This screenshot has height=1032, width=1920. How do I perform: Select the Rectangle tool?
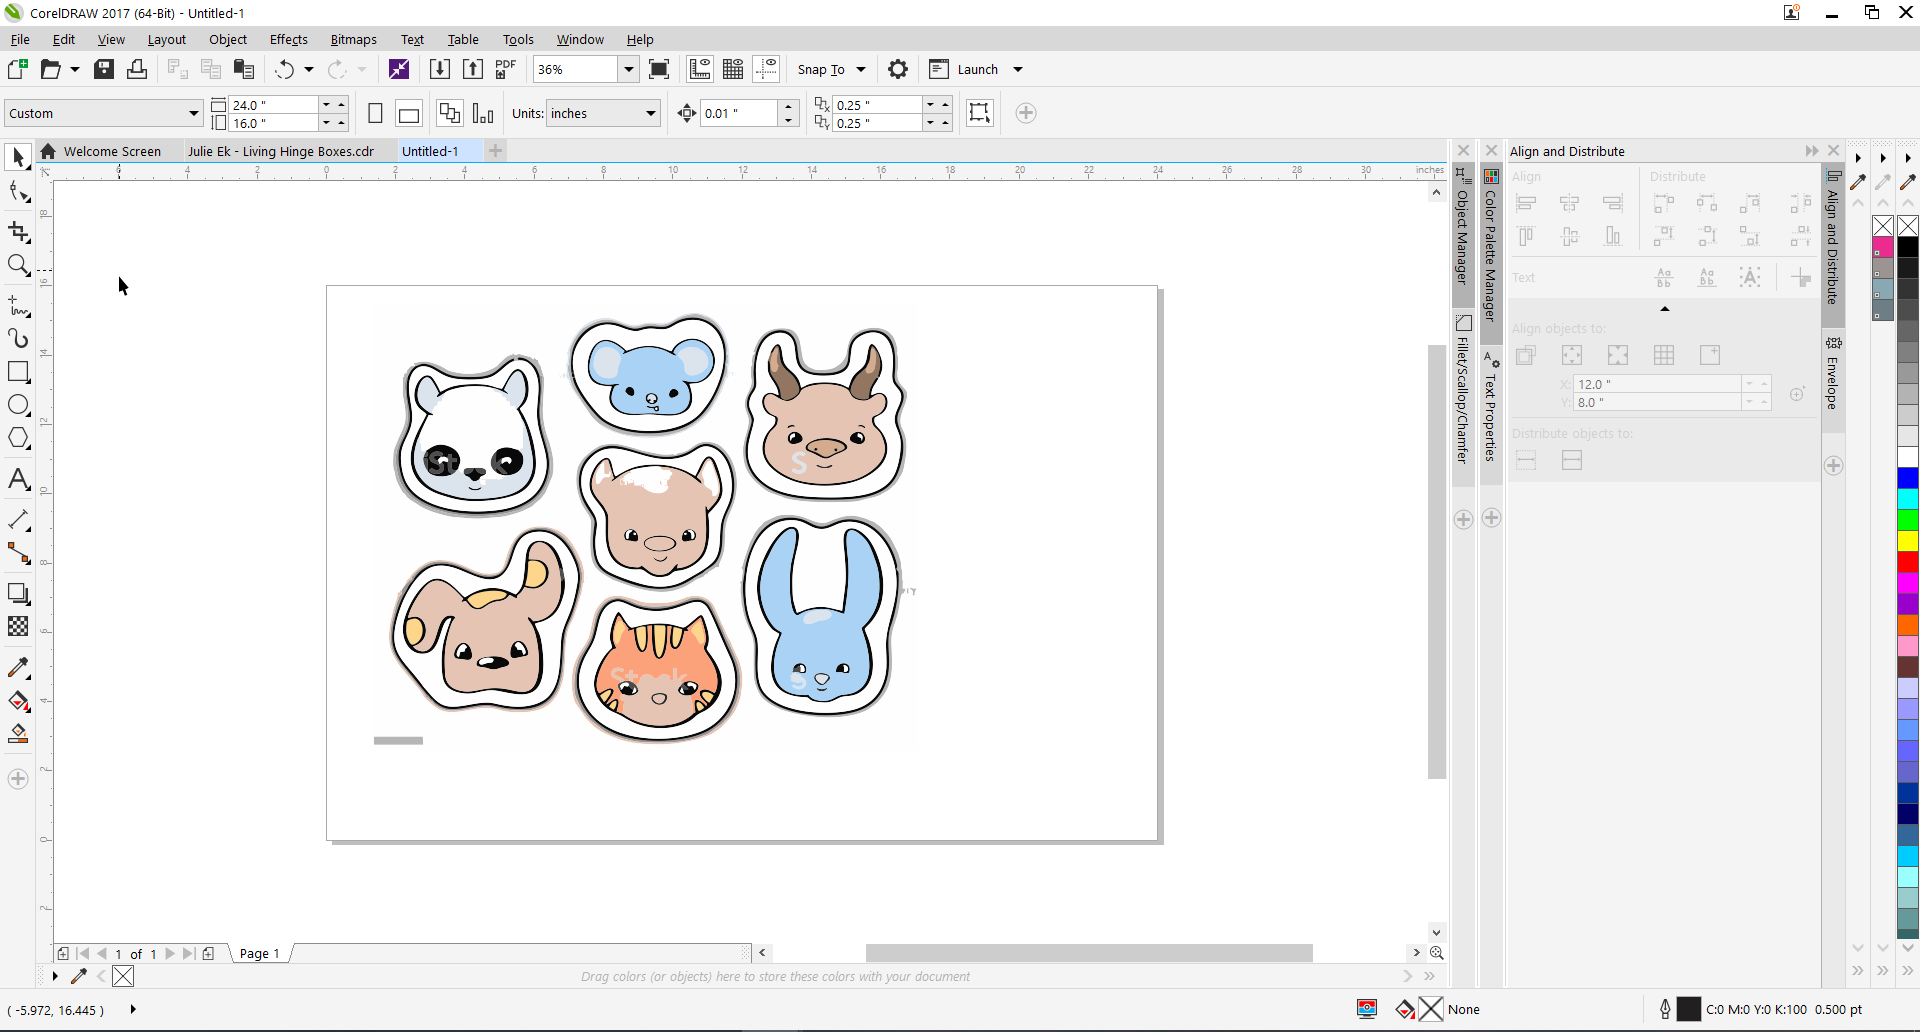click(18, 372)
